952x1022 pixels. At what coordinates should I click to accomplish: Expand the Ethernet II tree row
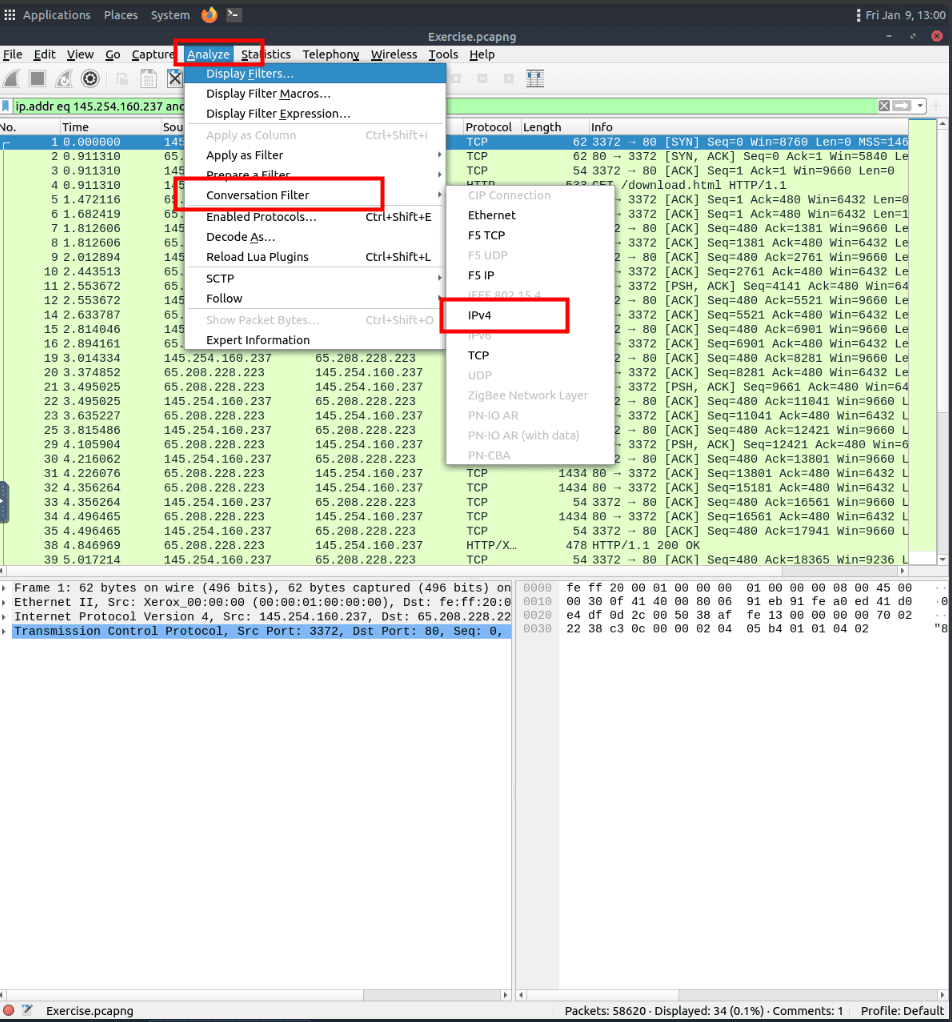pos(6,603)
